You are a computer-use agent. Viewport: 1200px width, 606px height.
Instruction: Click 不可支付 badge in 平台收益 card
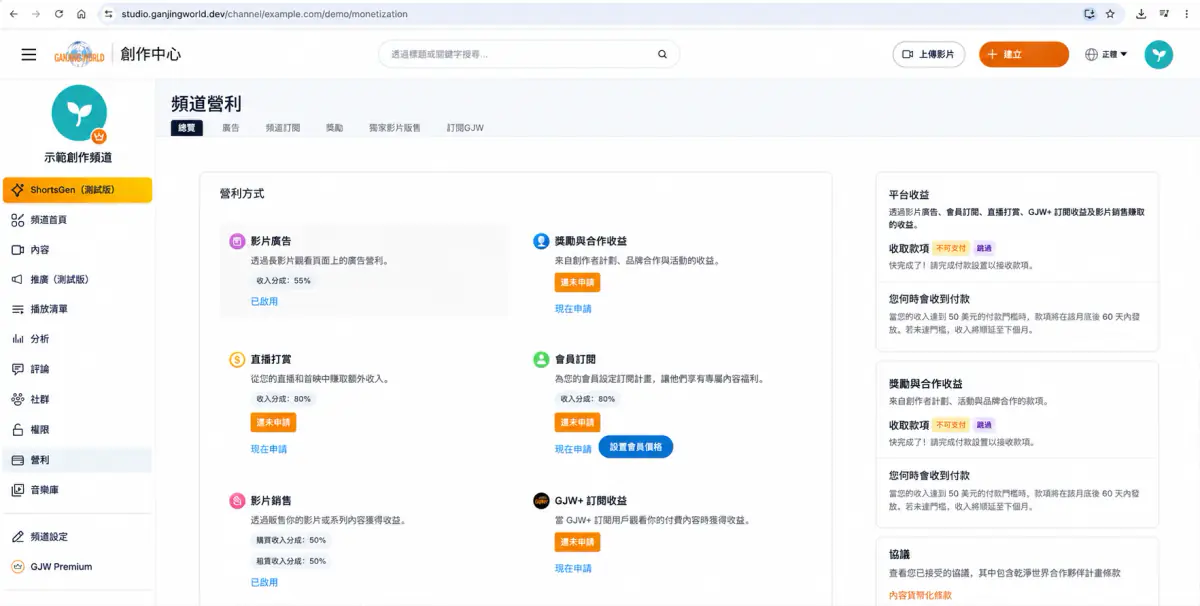click(x=951, y=248)
